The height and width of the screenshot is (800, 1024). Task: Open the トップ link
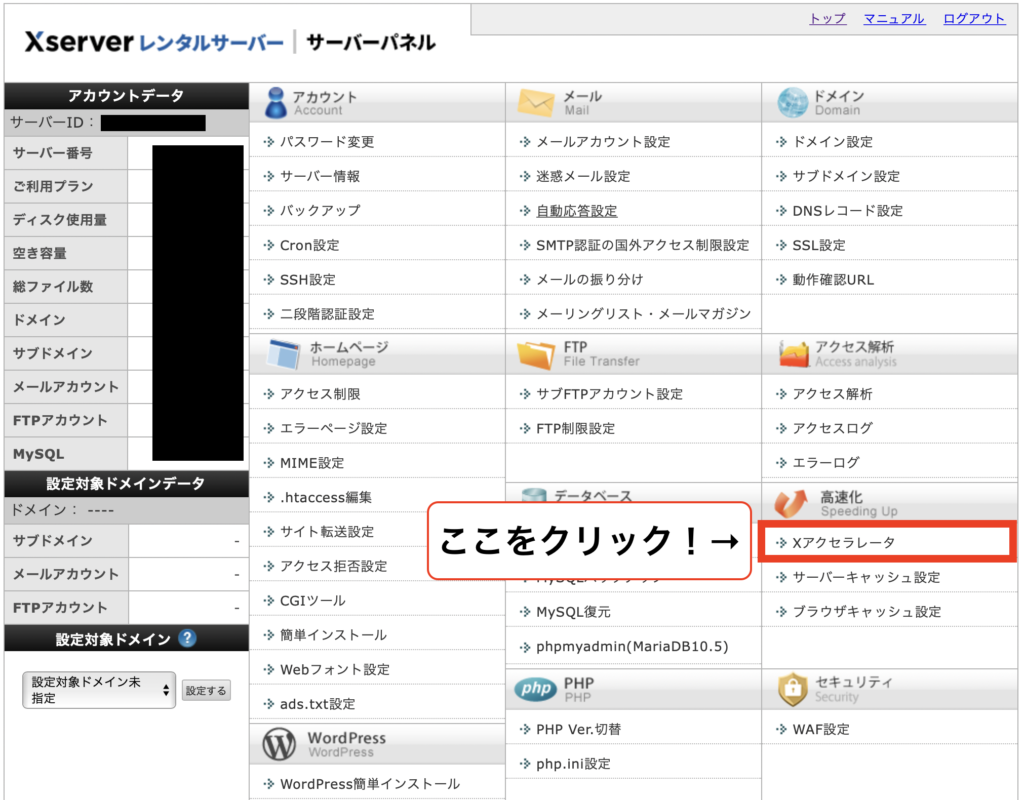pos(827,19)
